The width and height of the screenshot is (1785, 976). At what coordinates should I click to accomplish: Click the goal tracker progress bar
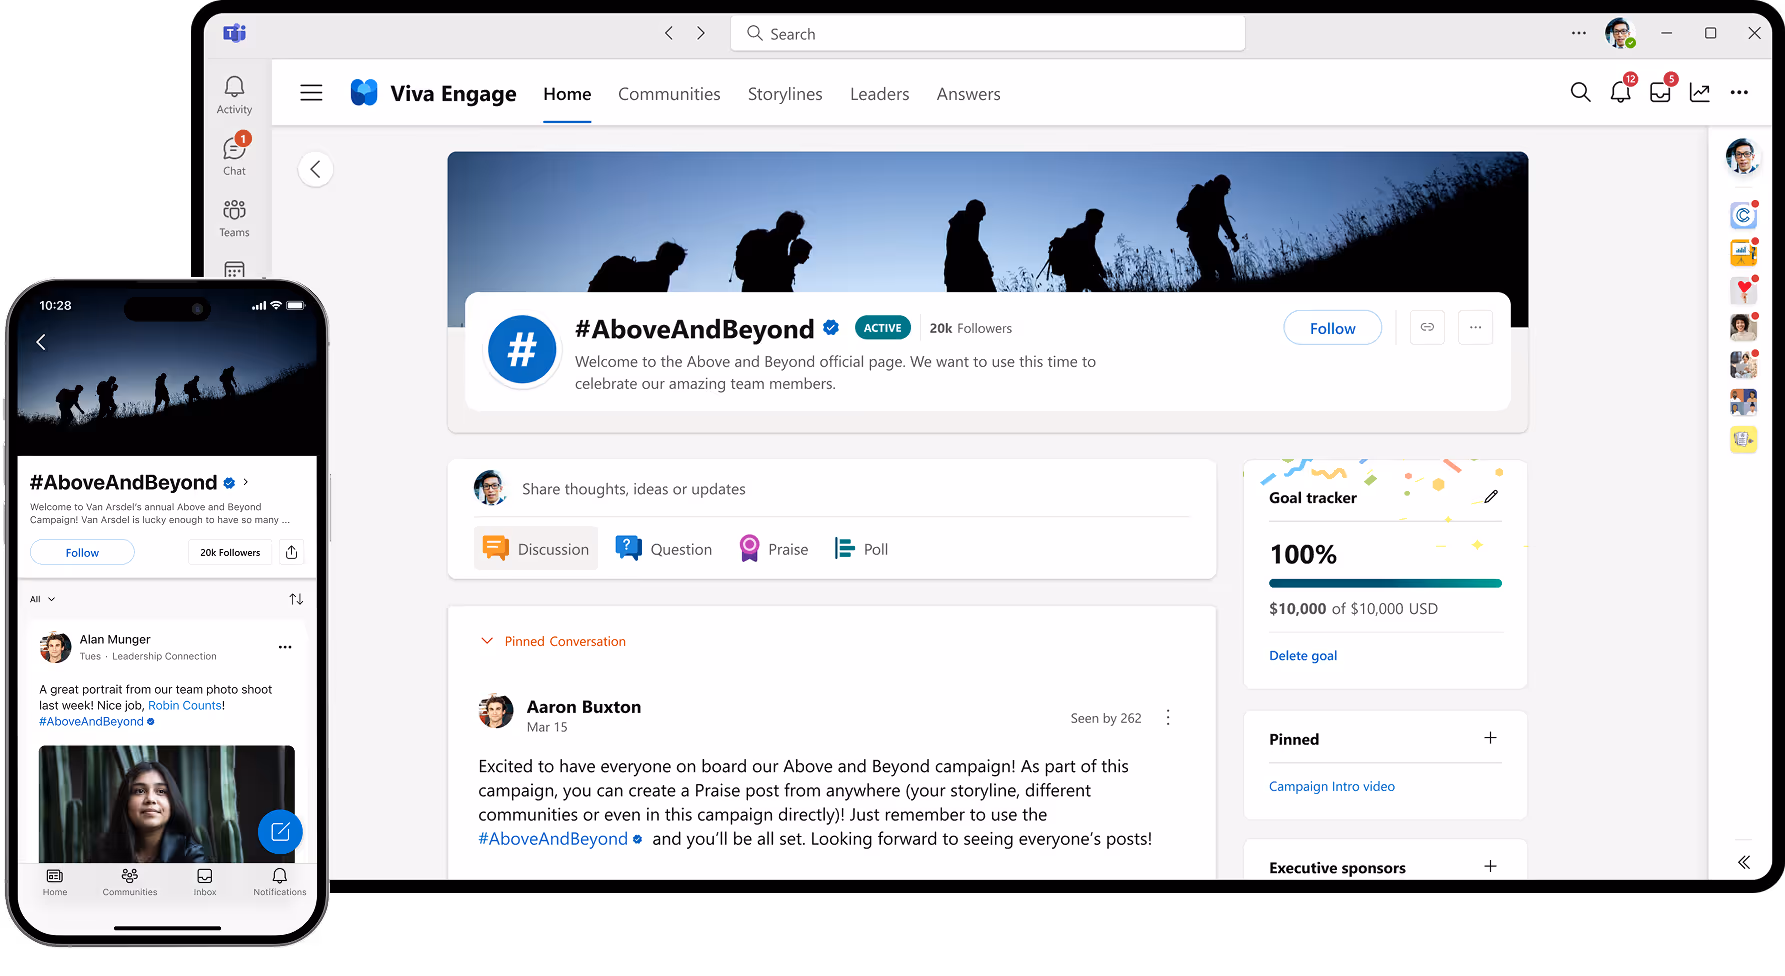click(x=1385, y=583)
